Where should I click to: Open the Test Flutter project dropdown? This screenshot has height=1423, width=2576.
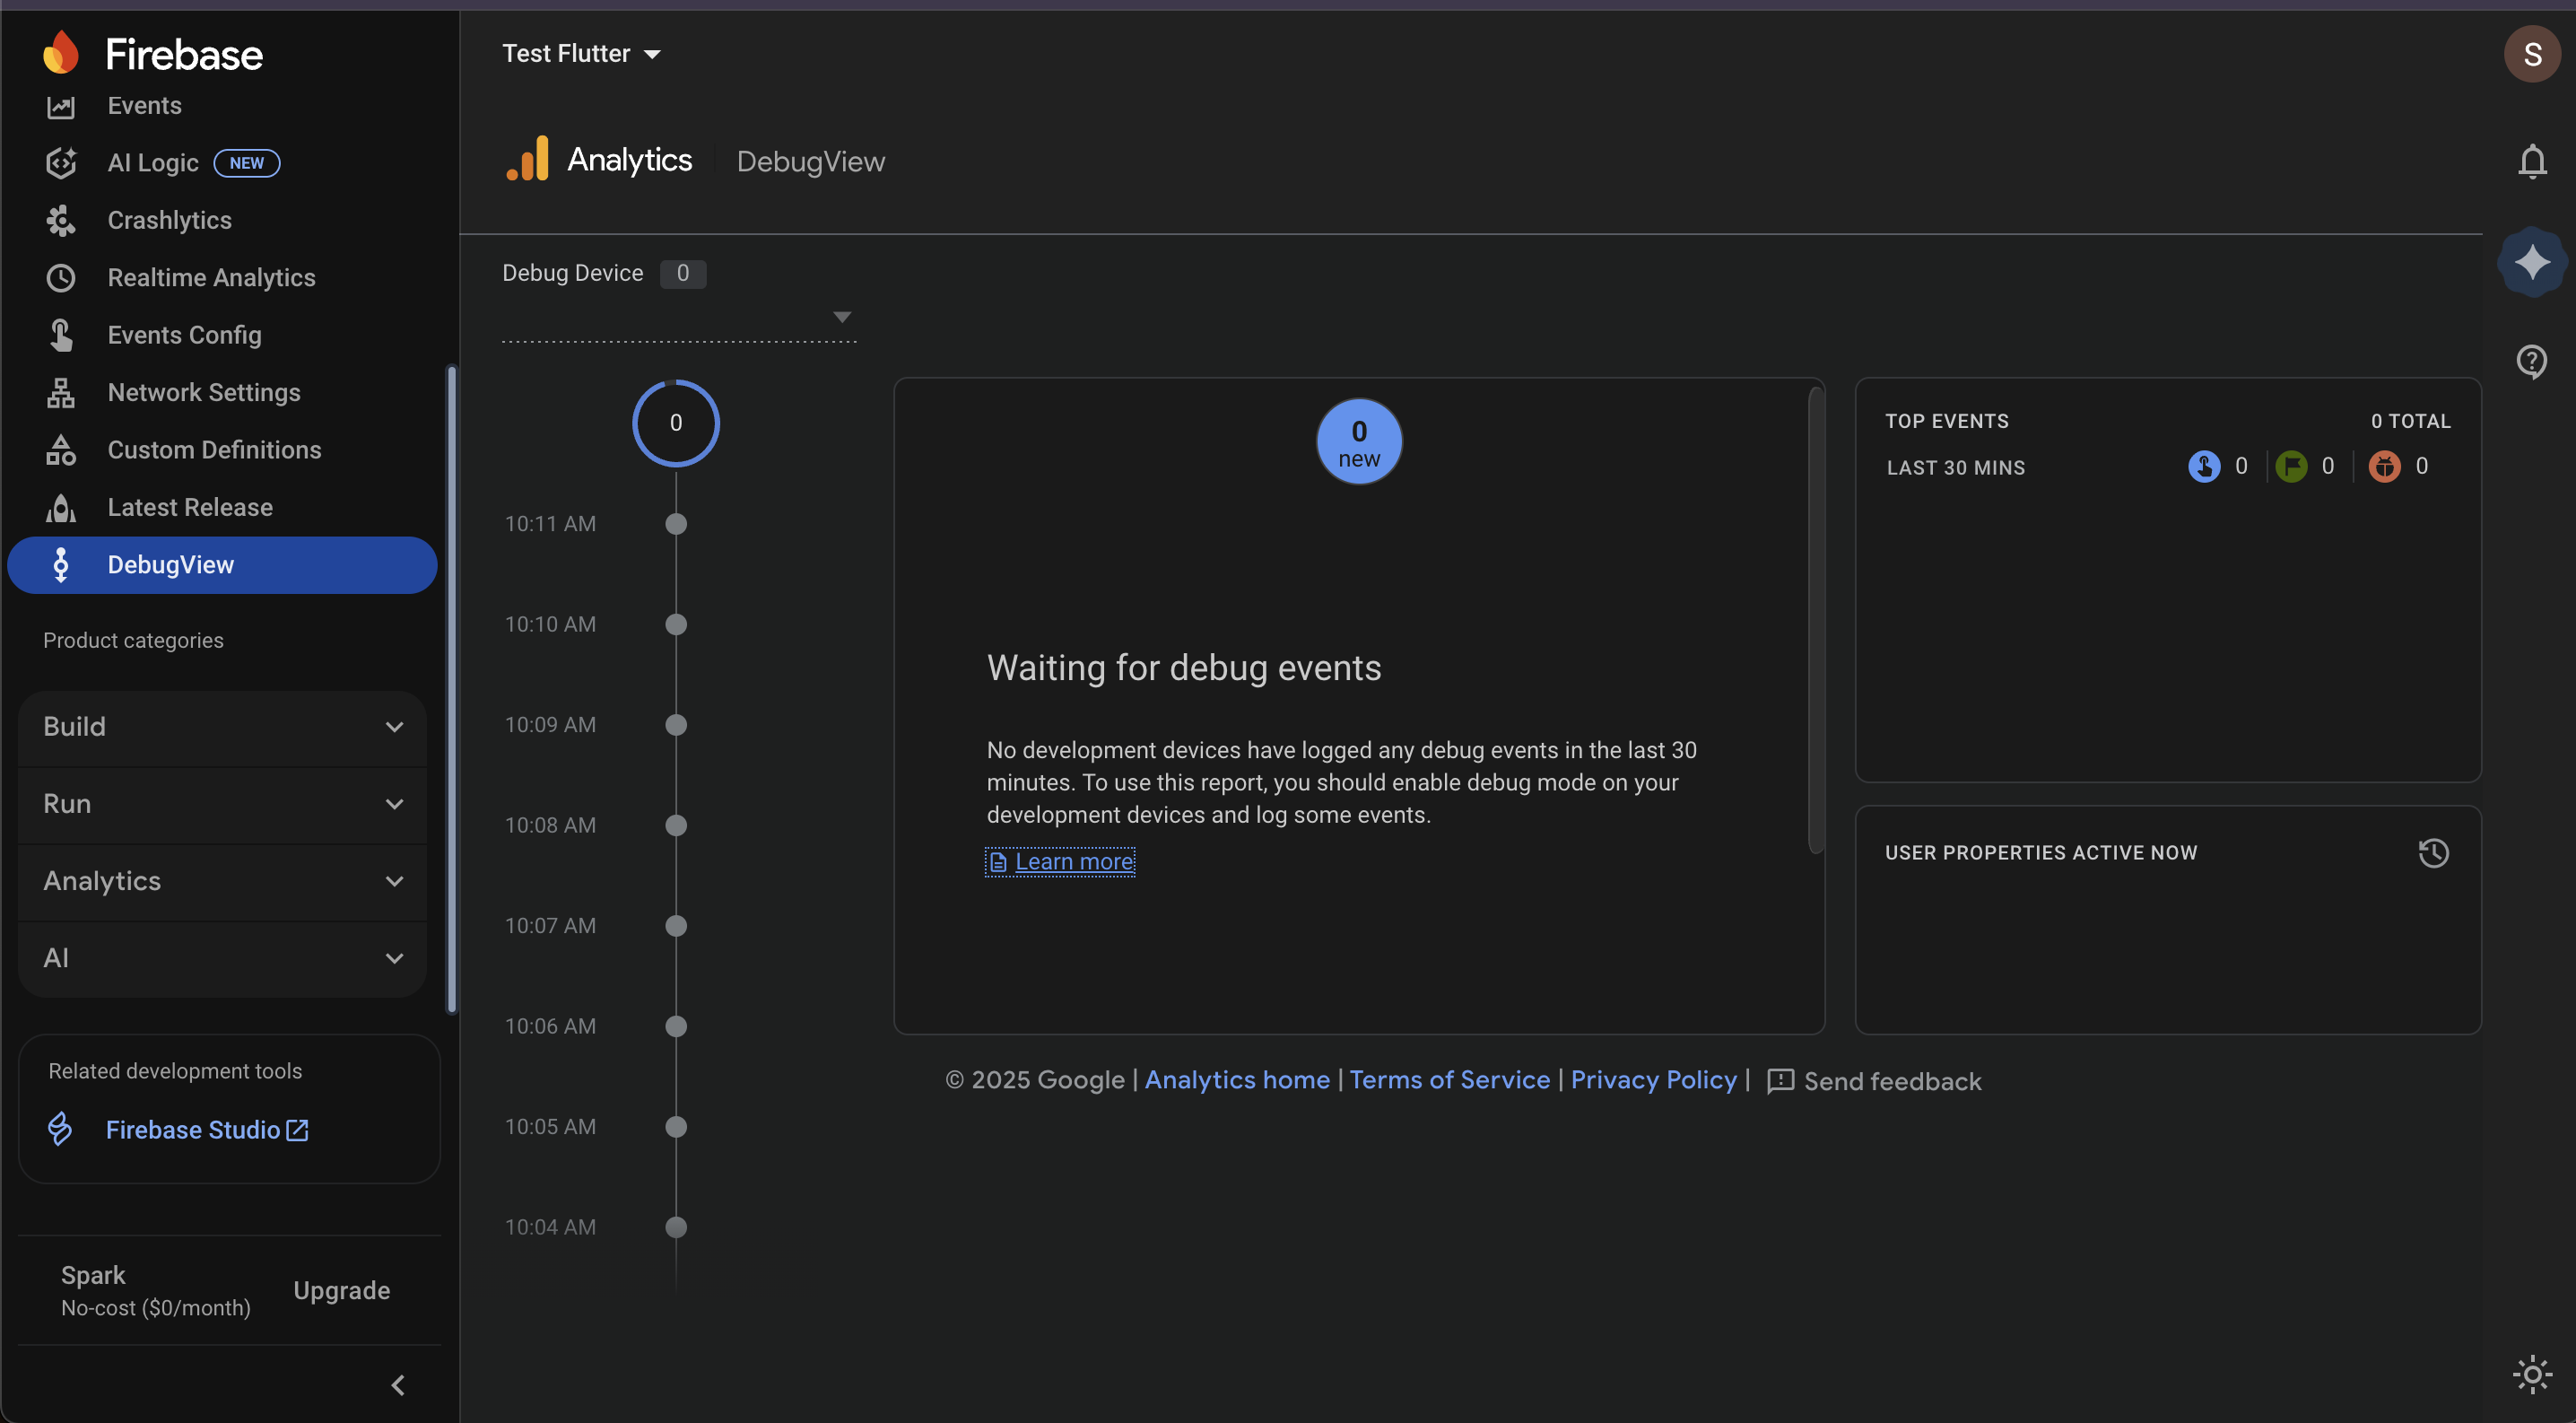581,54
